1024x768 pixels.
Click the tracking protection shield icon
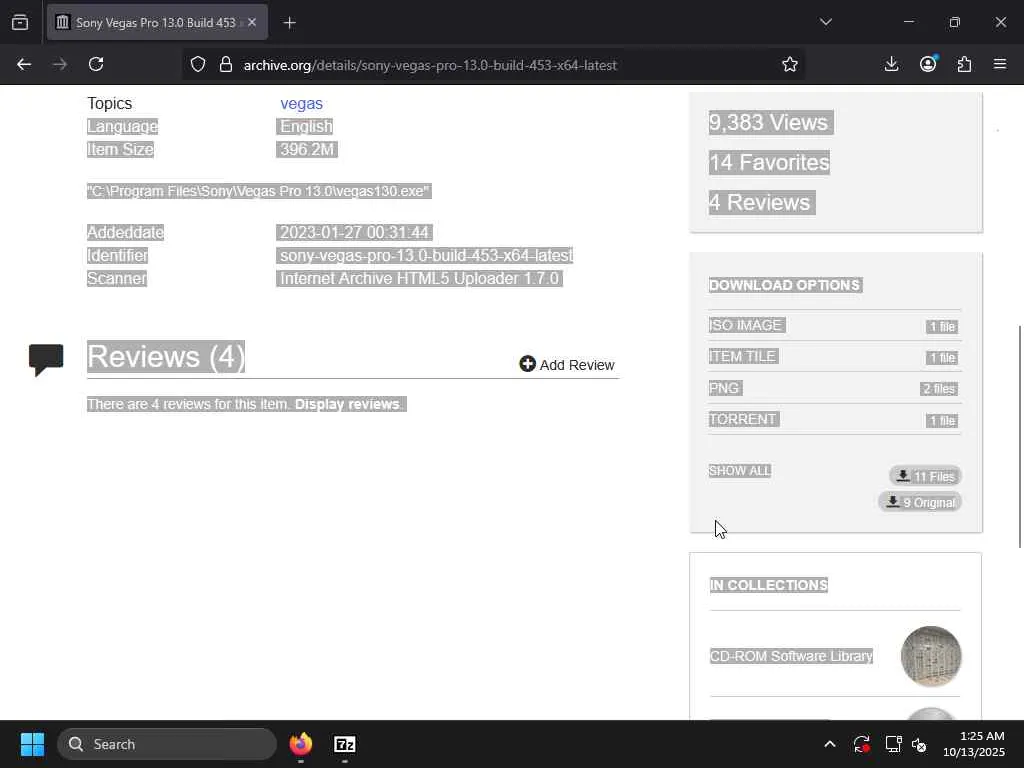198,64
